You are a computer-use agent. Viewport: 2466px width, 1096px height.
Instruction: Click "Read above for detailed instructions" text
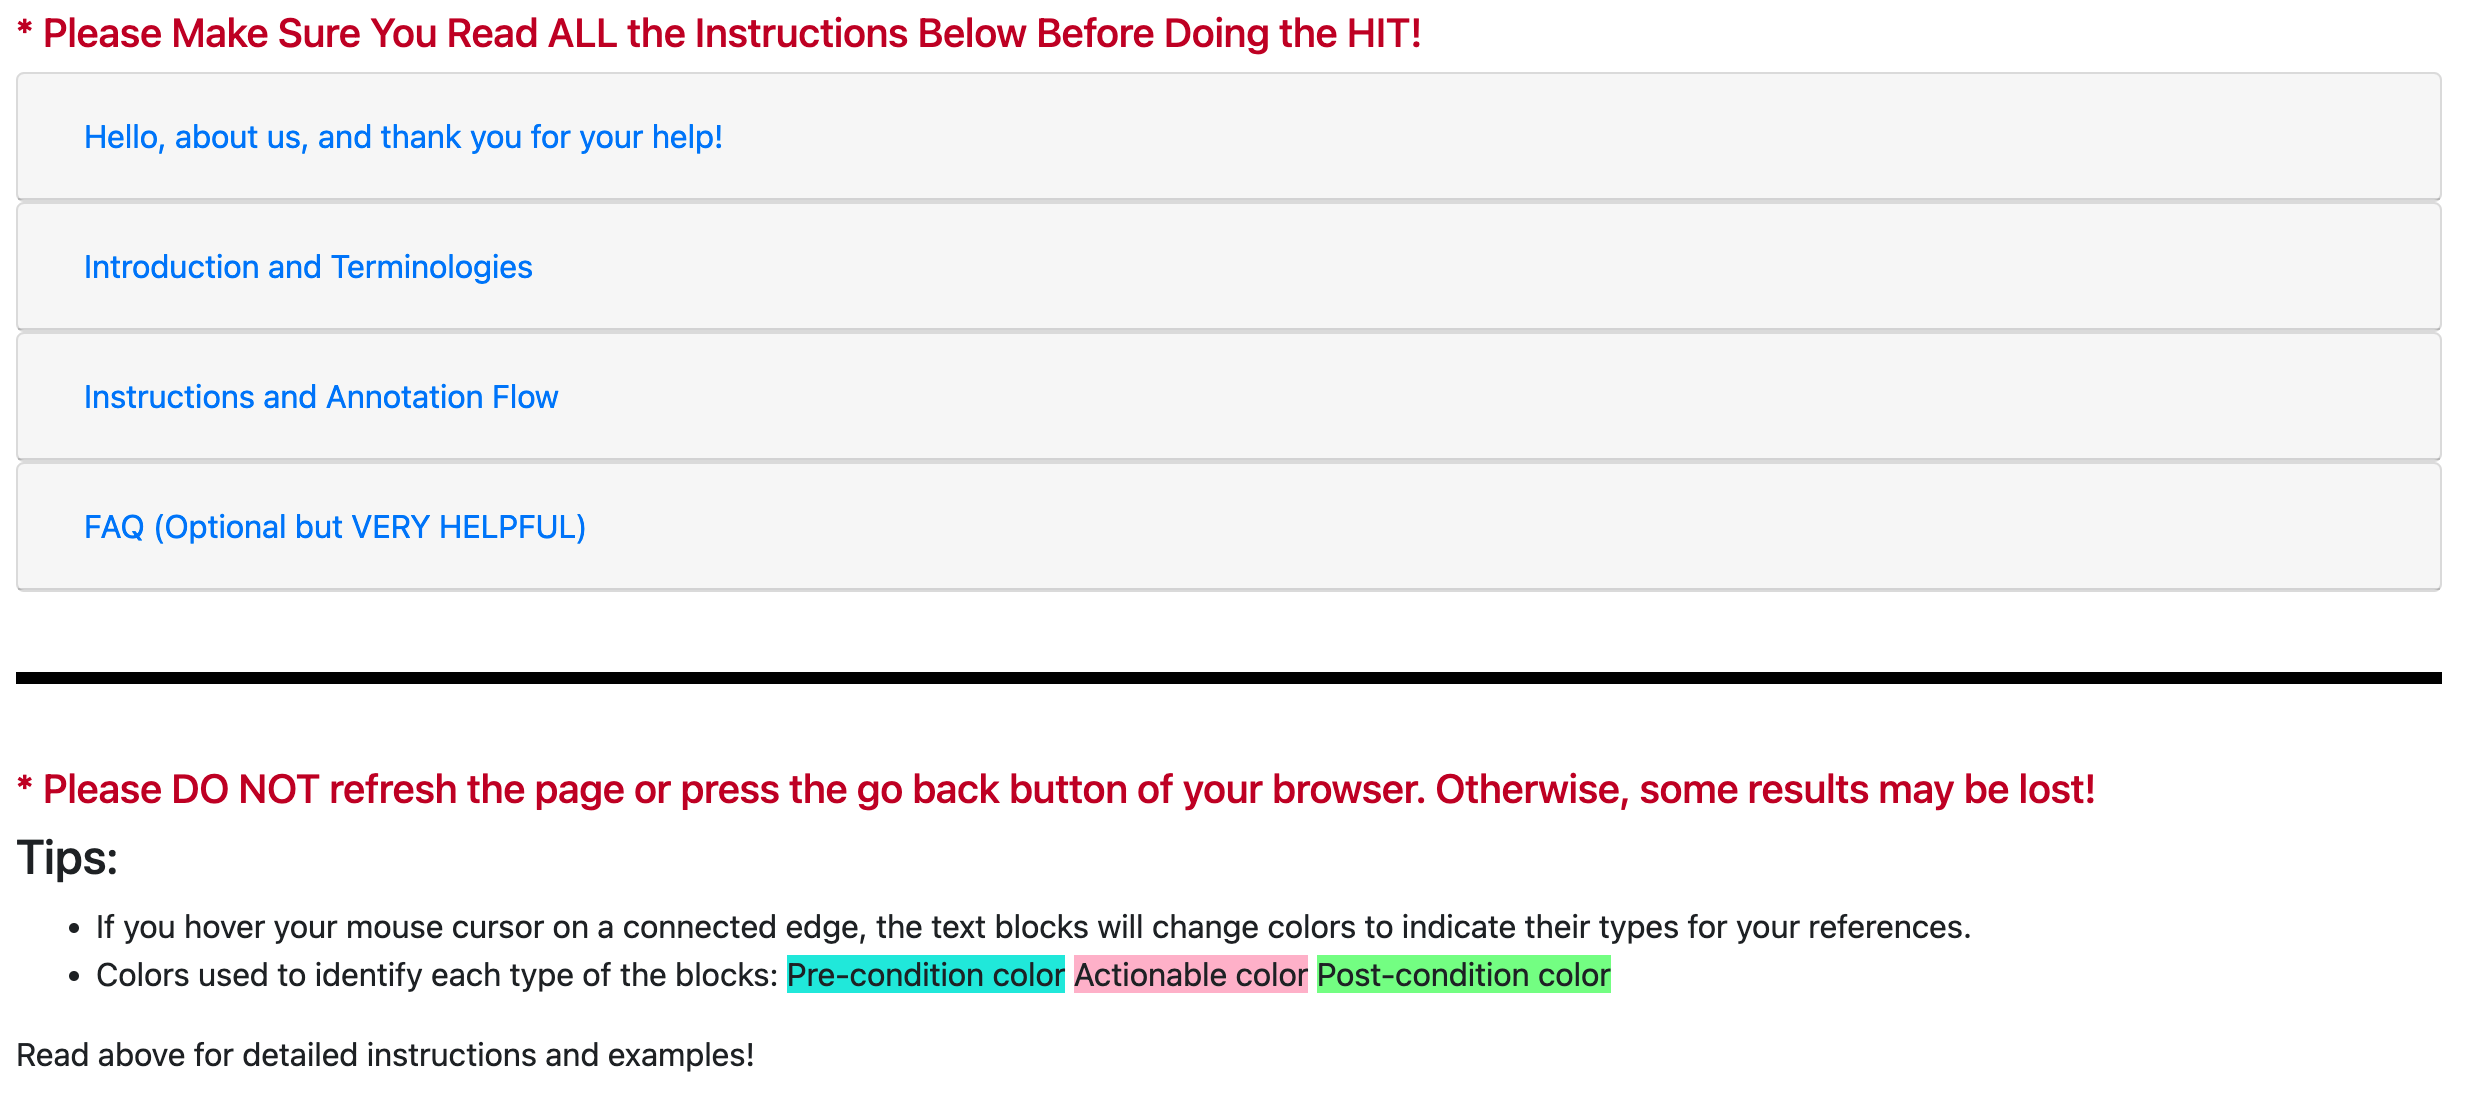[385, 1055]
